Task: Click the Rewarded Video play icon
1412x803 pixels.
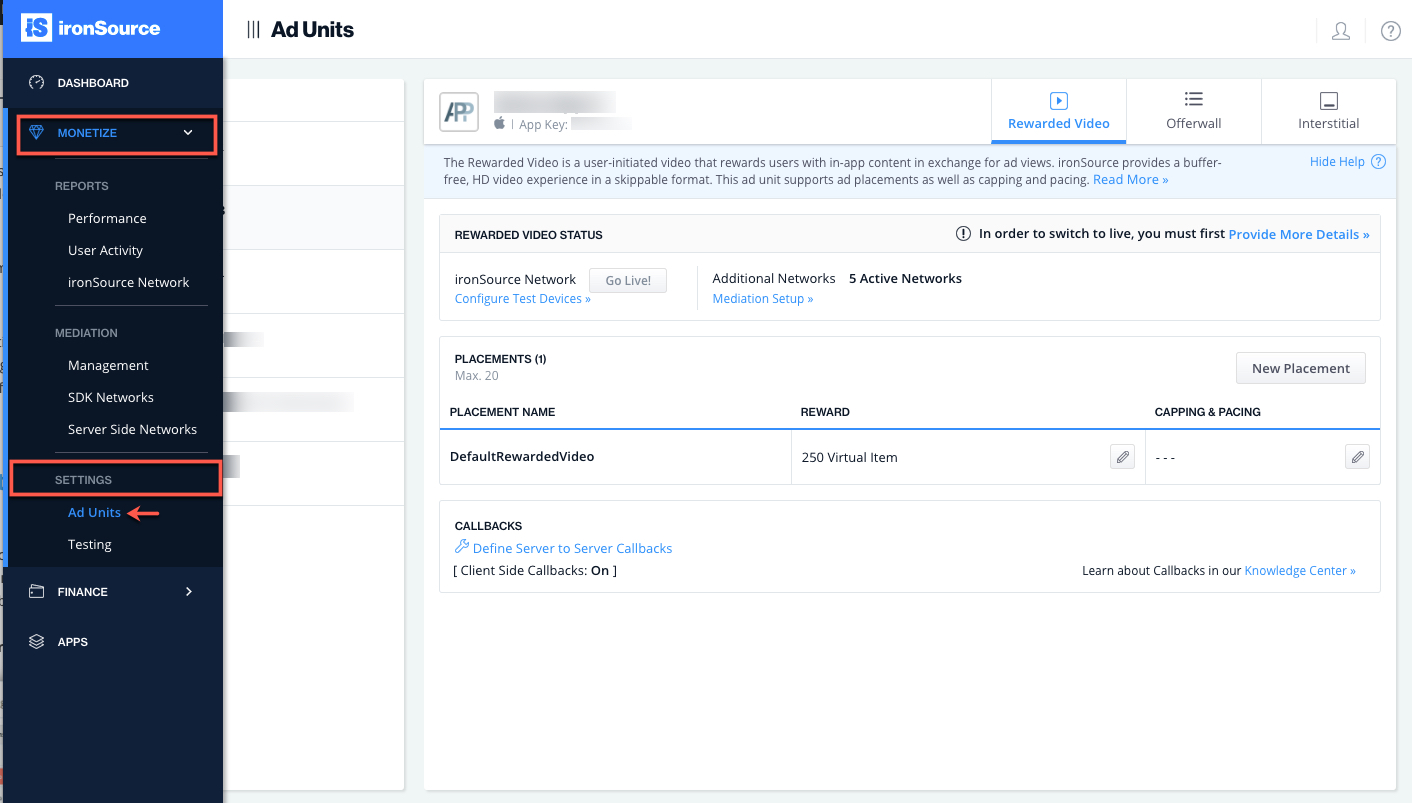Action: (1059, 100)
